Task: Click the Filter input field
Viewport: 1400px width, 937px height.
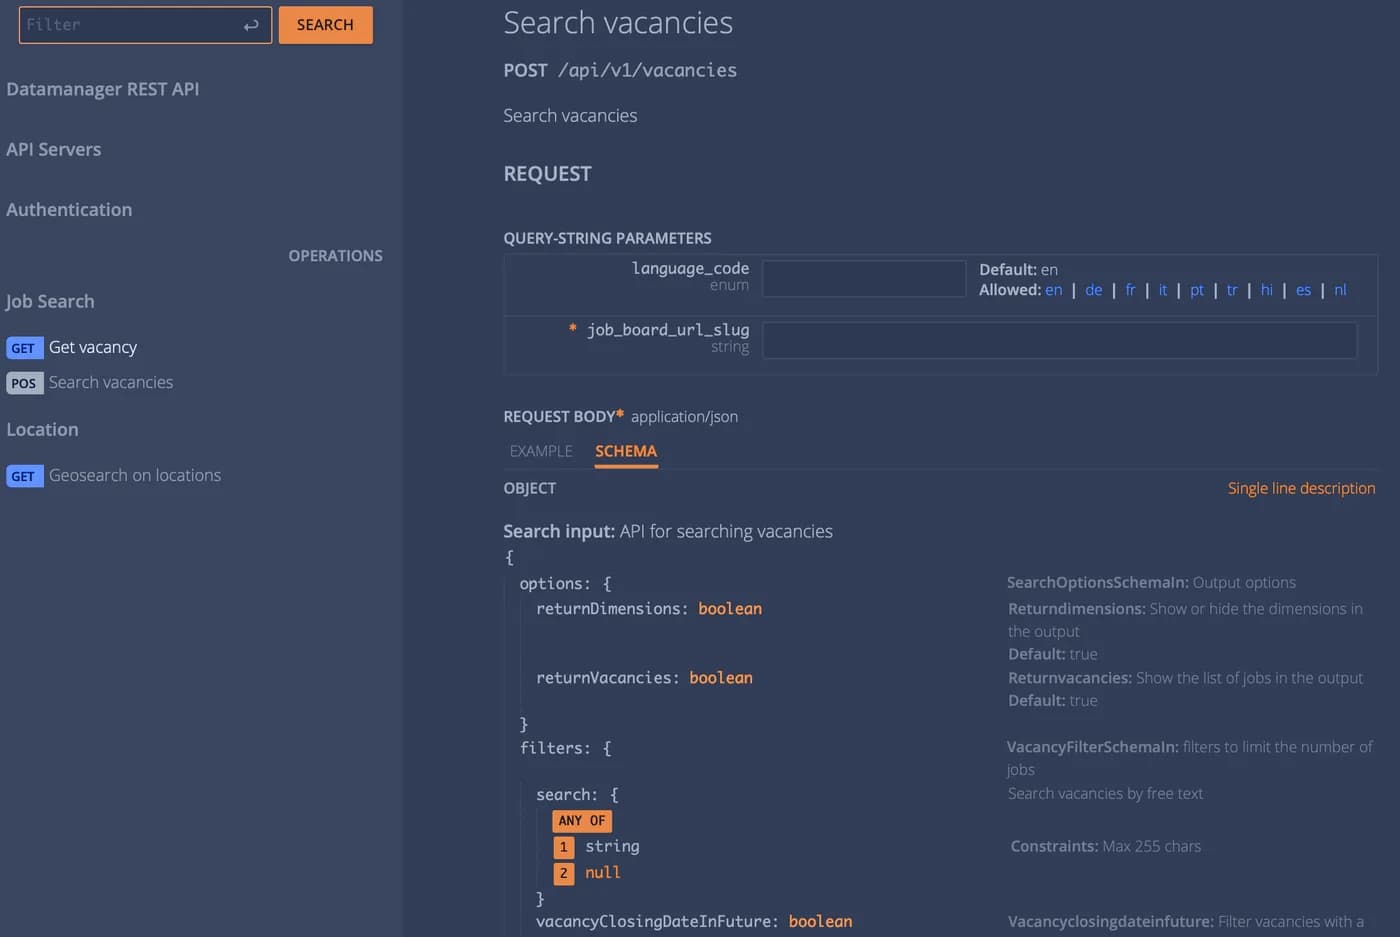Action: [x=145, y=25]
